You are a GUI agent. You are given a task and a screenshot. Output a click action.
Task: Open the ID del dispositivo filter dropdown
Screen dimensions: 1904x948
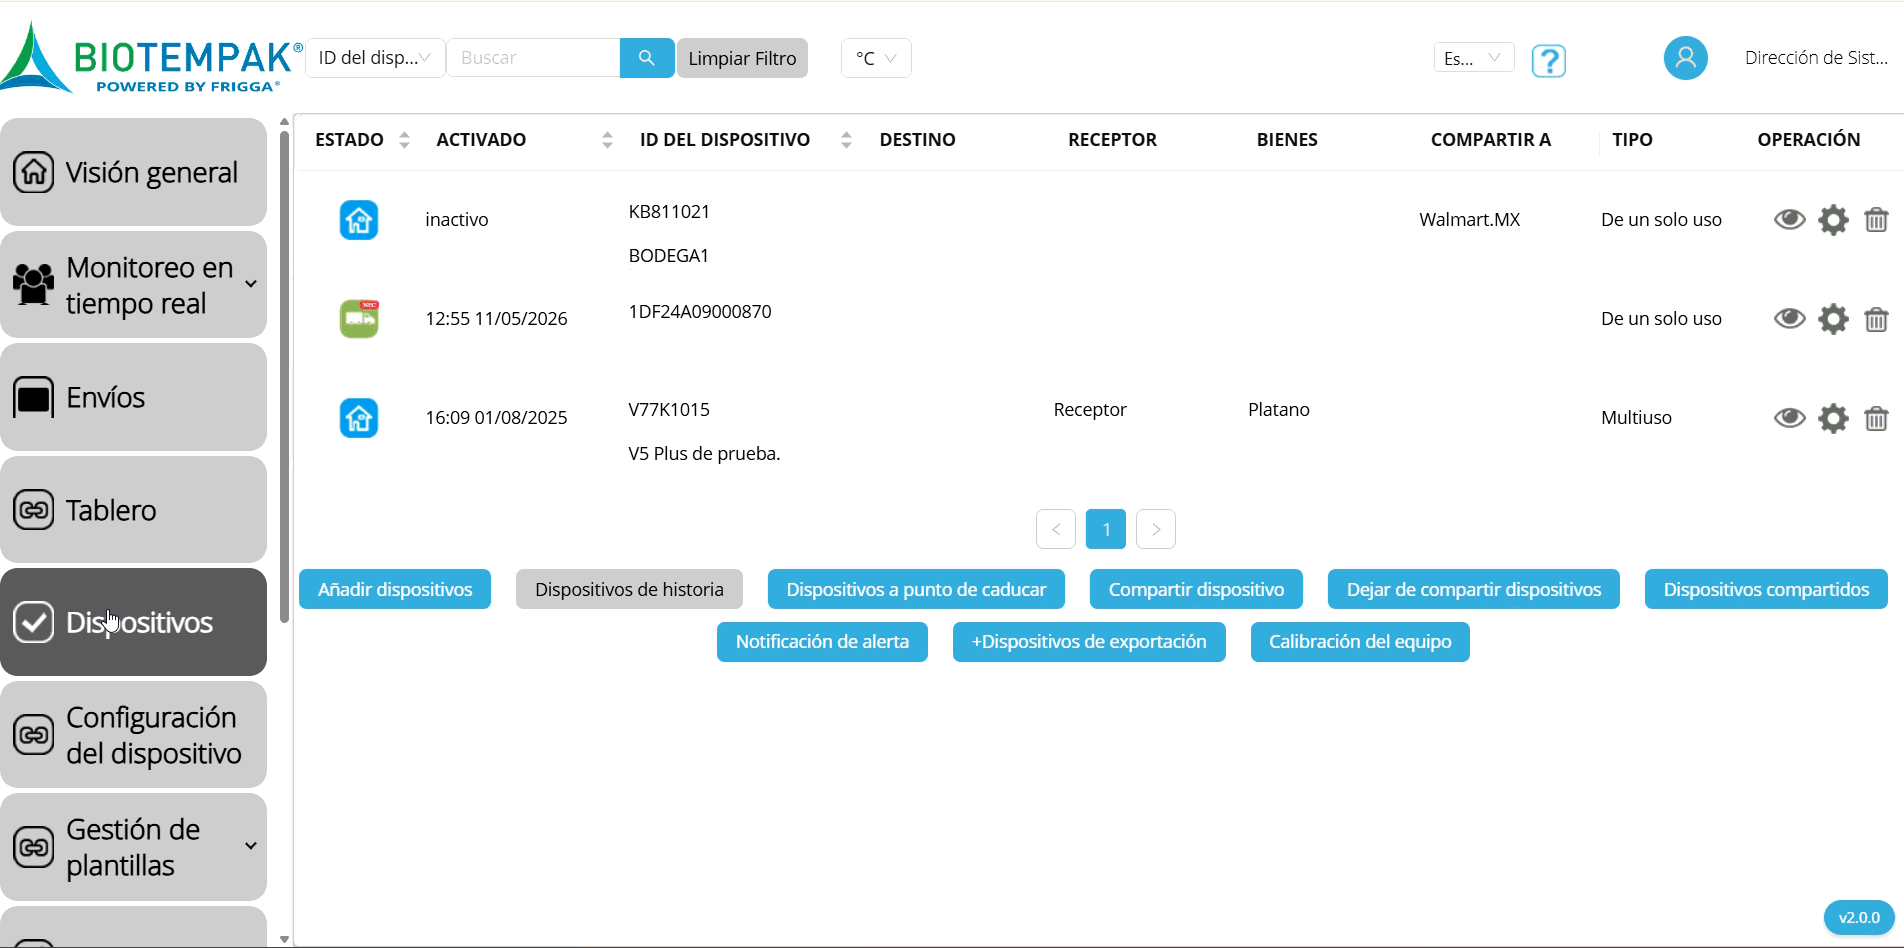click(375, 58)
